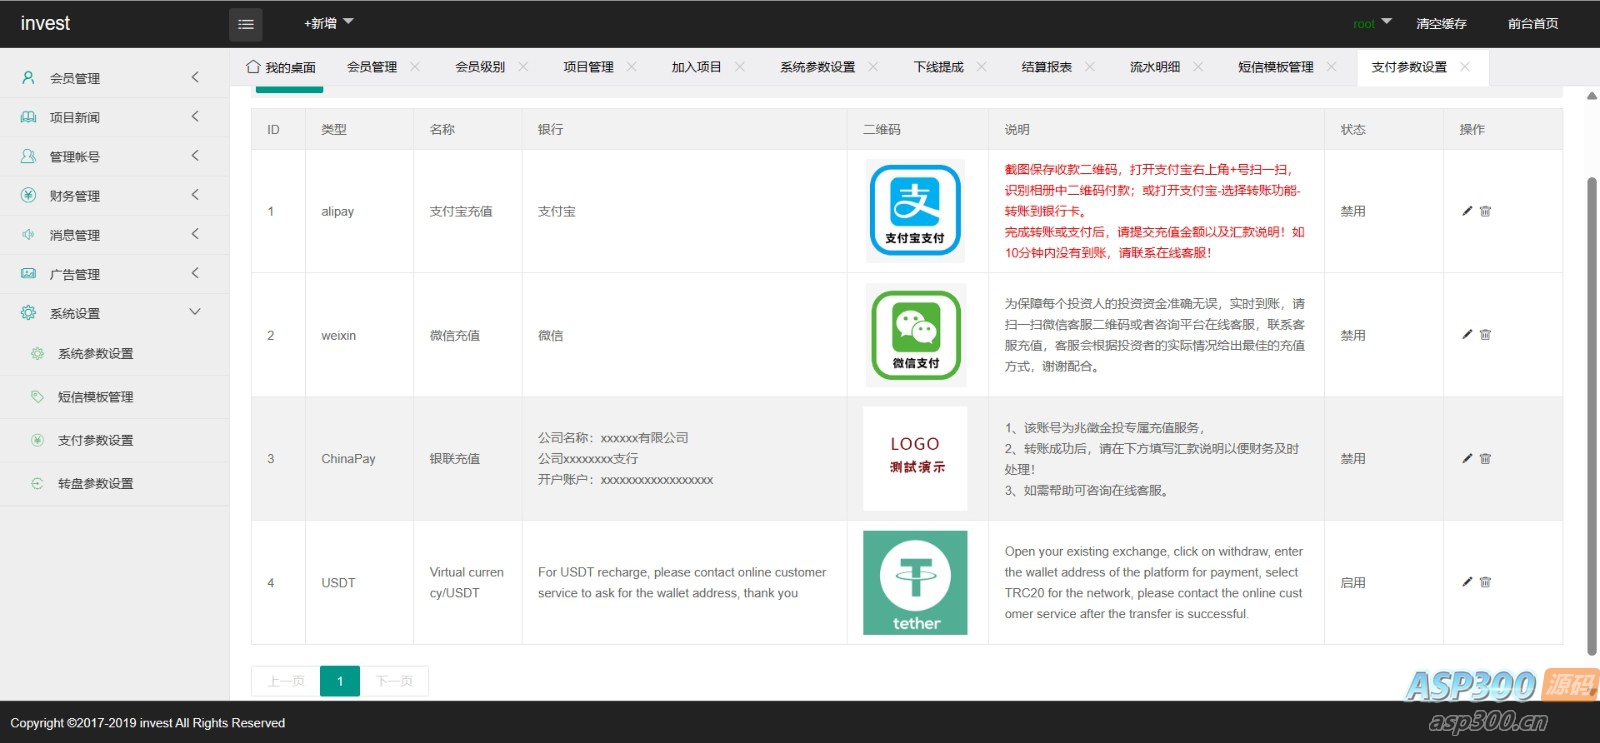The width and height of the screenshot is (1600, 743).
Task: Collapse the 系统设置 sidebar section
Action: (x=114, y=313)
